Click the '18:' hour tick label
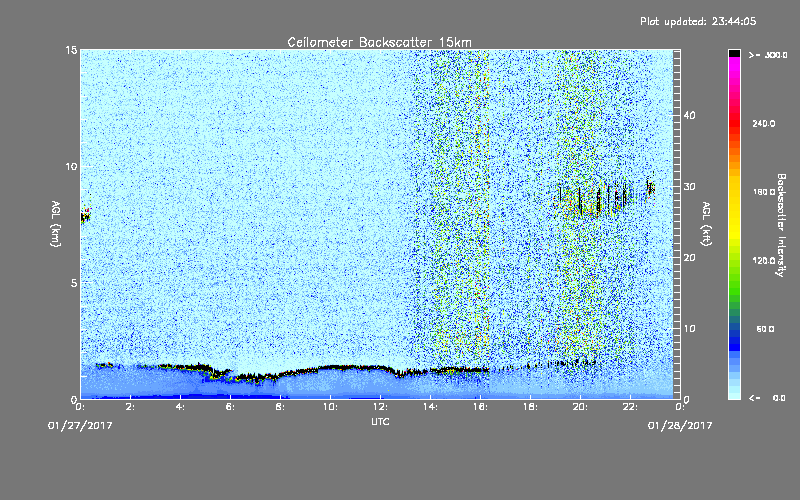 point(530,407)
